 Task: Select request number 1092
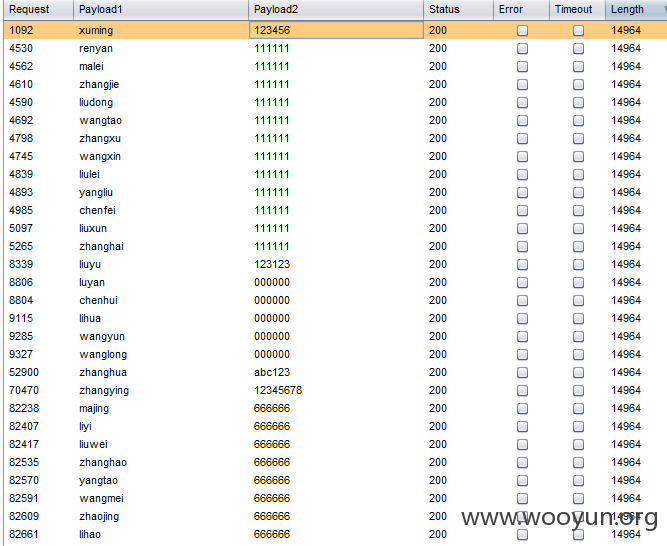(21, 30)
